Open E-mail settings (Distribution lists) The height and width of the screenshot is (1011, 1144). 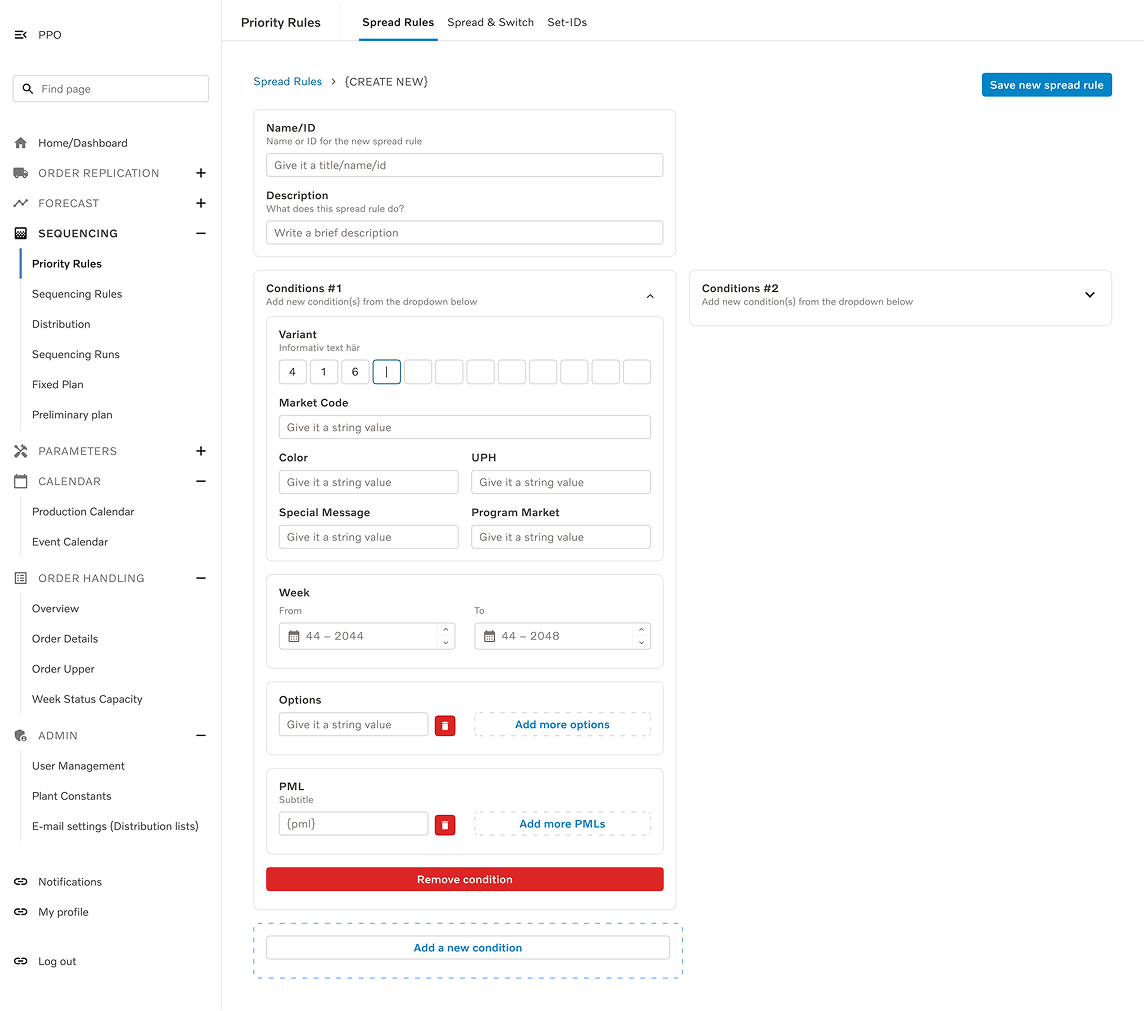(115, 826)
